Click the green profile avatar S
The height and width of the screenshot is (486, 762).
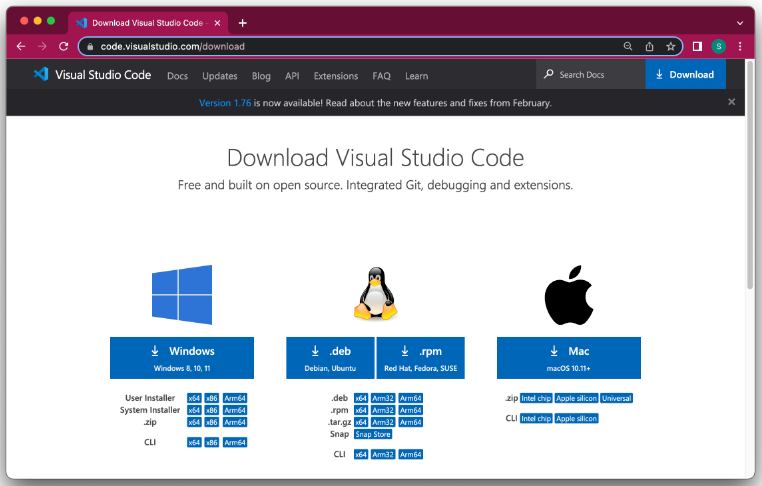point(719,46)
